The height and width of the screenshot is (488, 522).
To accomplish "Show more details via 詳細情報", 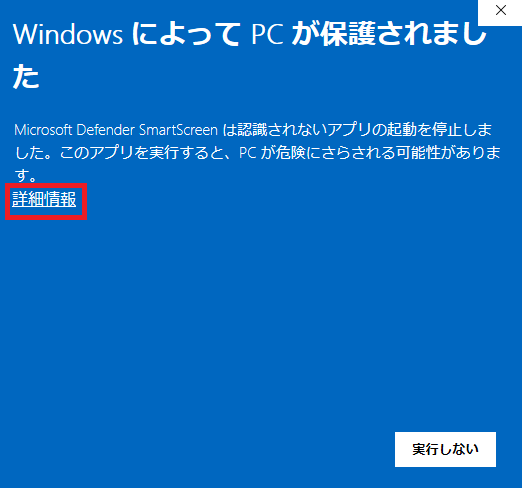I will click(x=44, y=199).
